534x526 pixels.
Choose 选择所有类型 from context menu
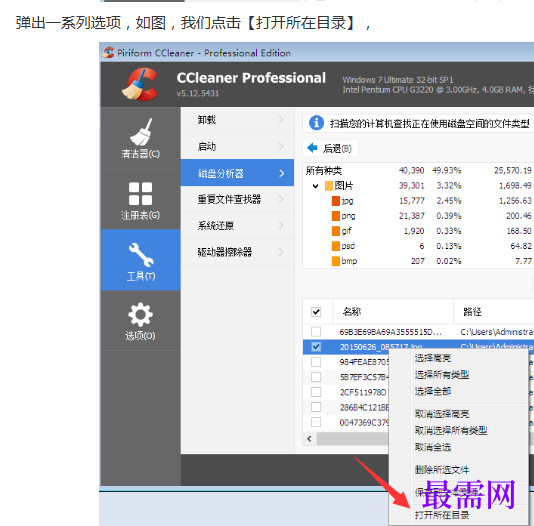442,374
